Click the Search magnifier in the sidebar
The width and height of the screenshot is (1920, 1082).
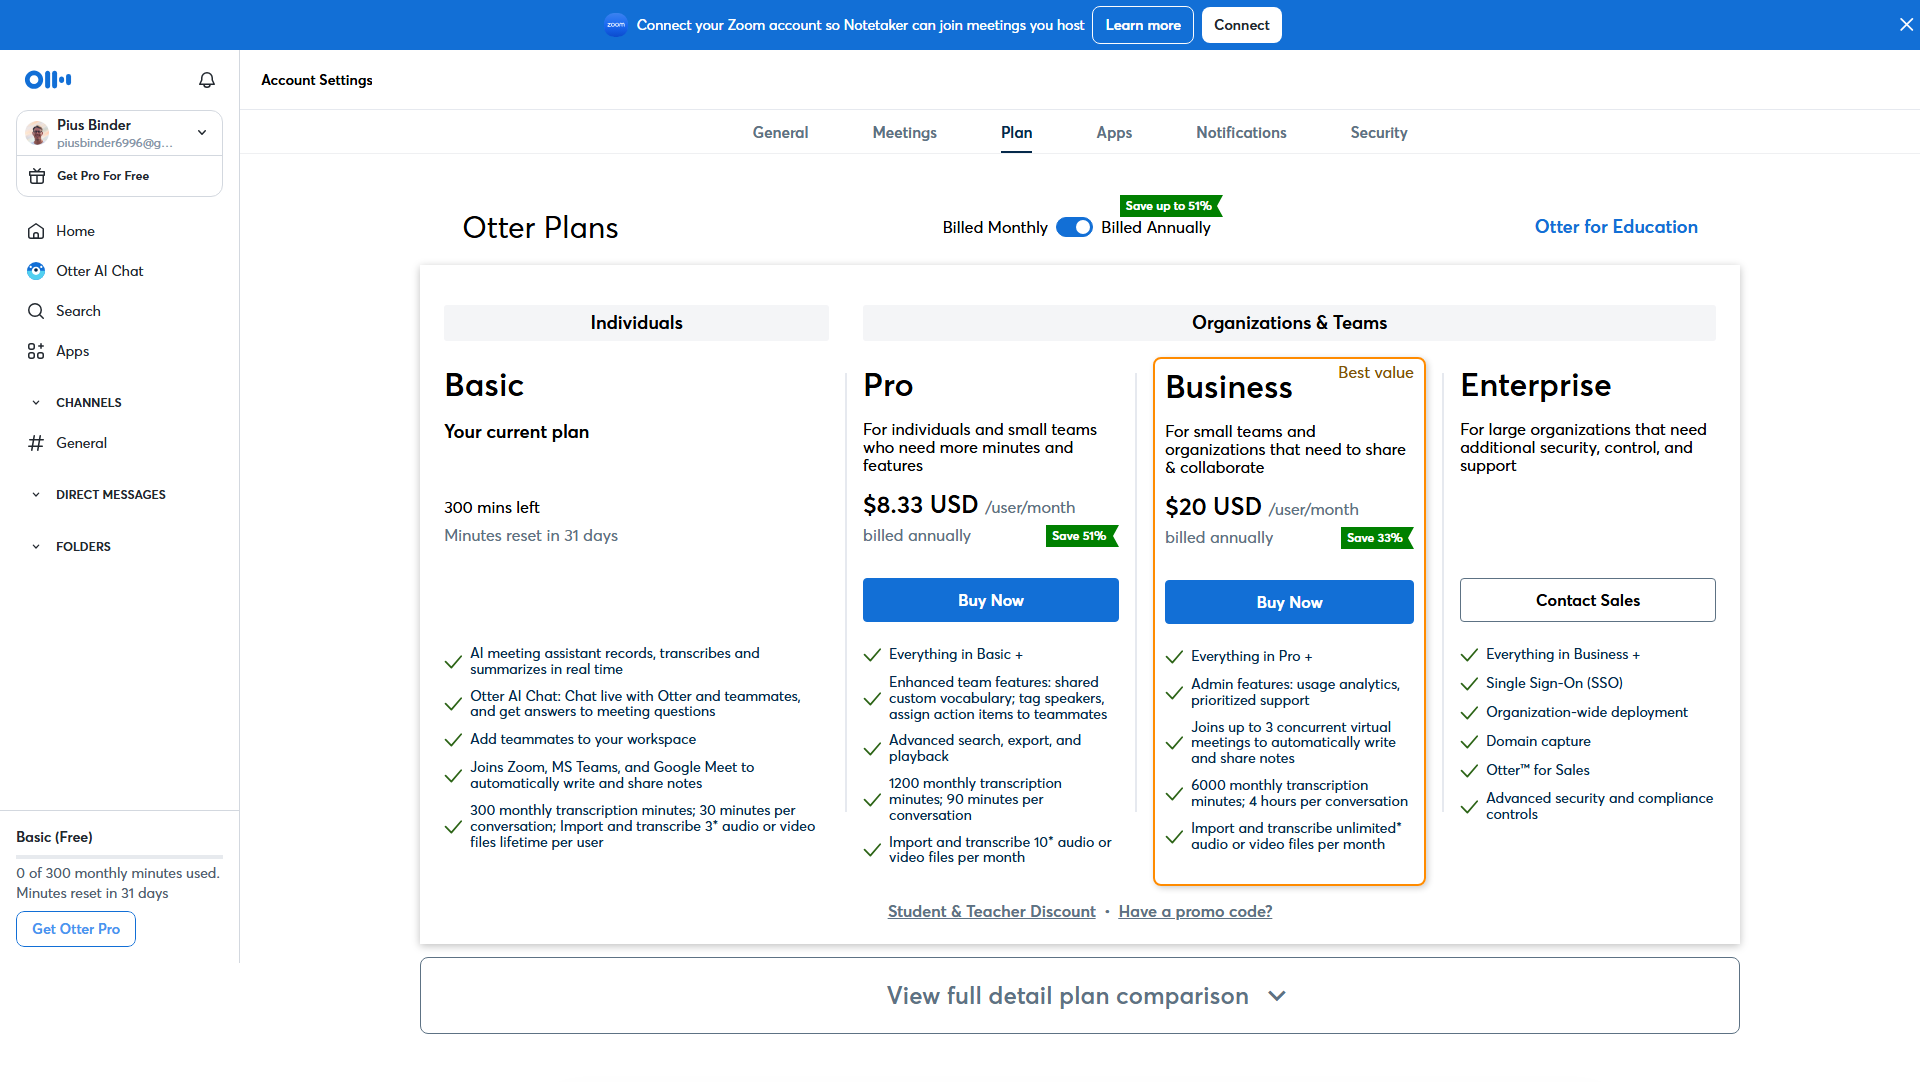(36, 311)
